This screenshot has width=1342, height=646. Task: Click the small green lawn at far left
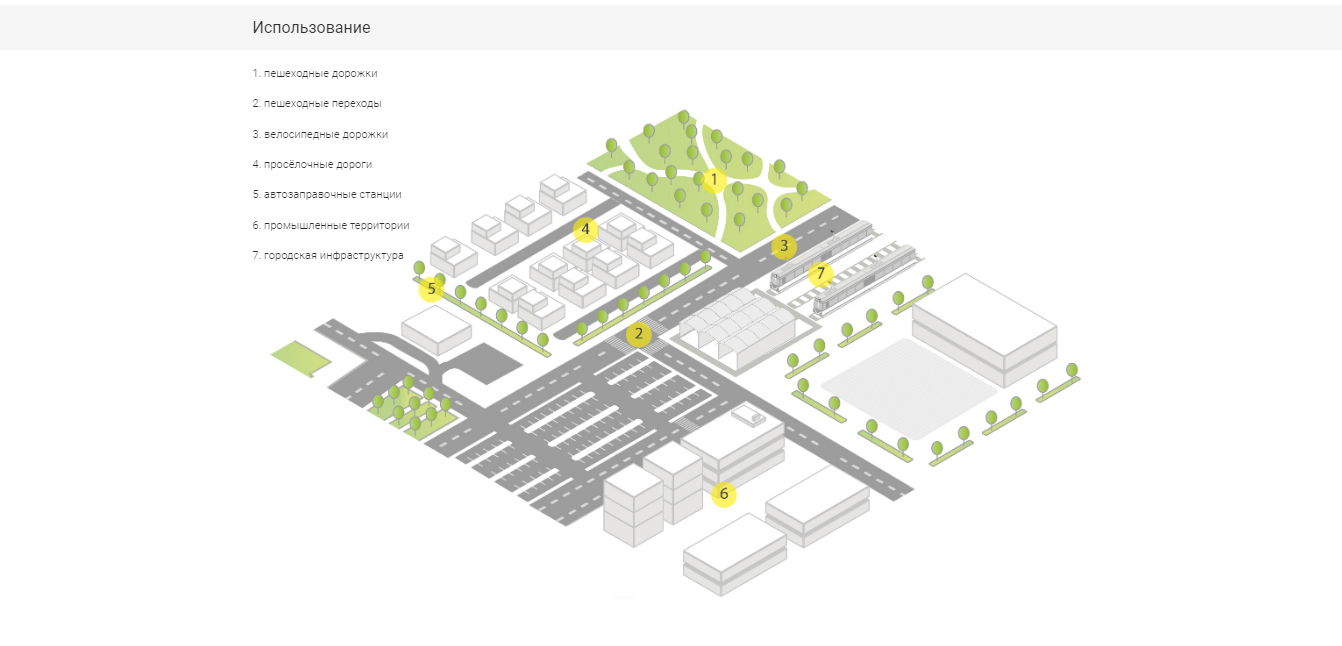pos(299,357)
